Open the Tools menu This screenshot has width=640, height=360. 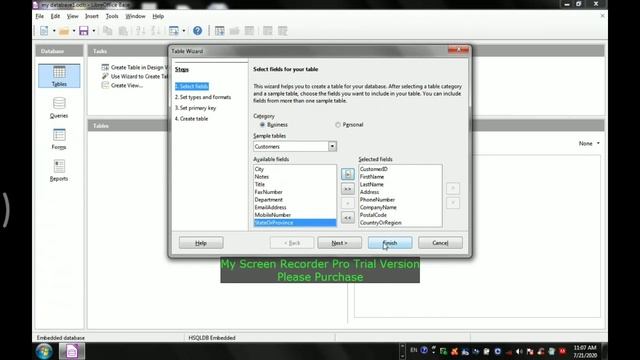point(112,16)
